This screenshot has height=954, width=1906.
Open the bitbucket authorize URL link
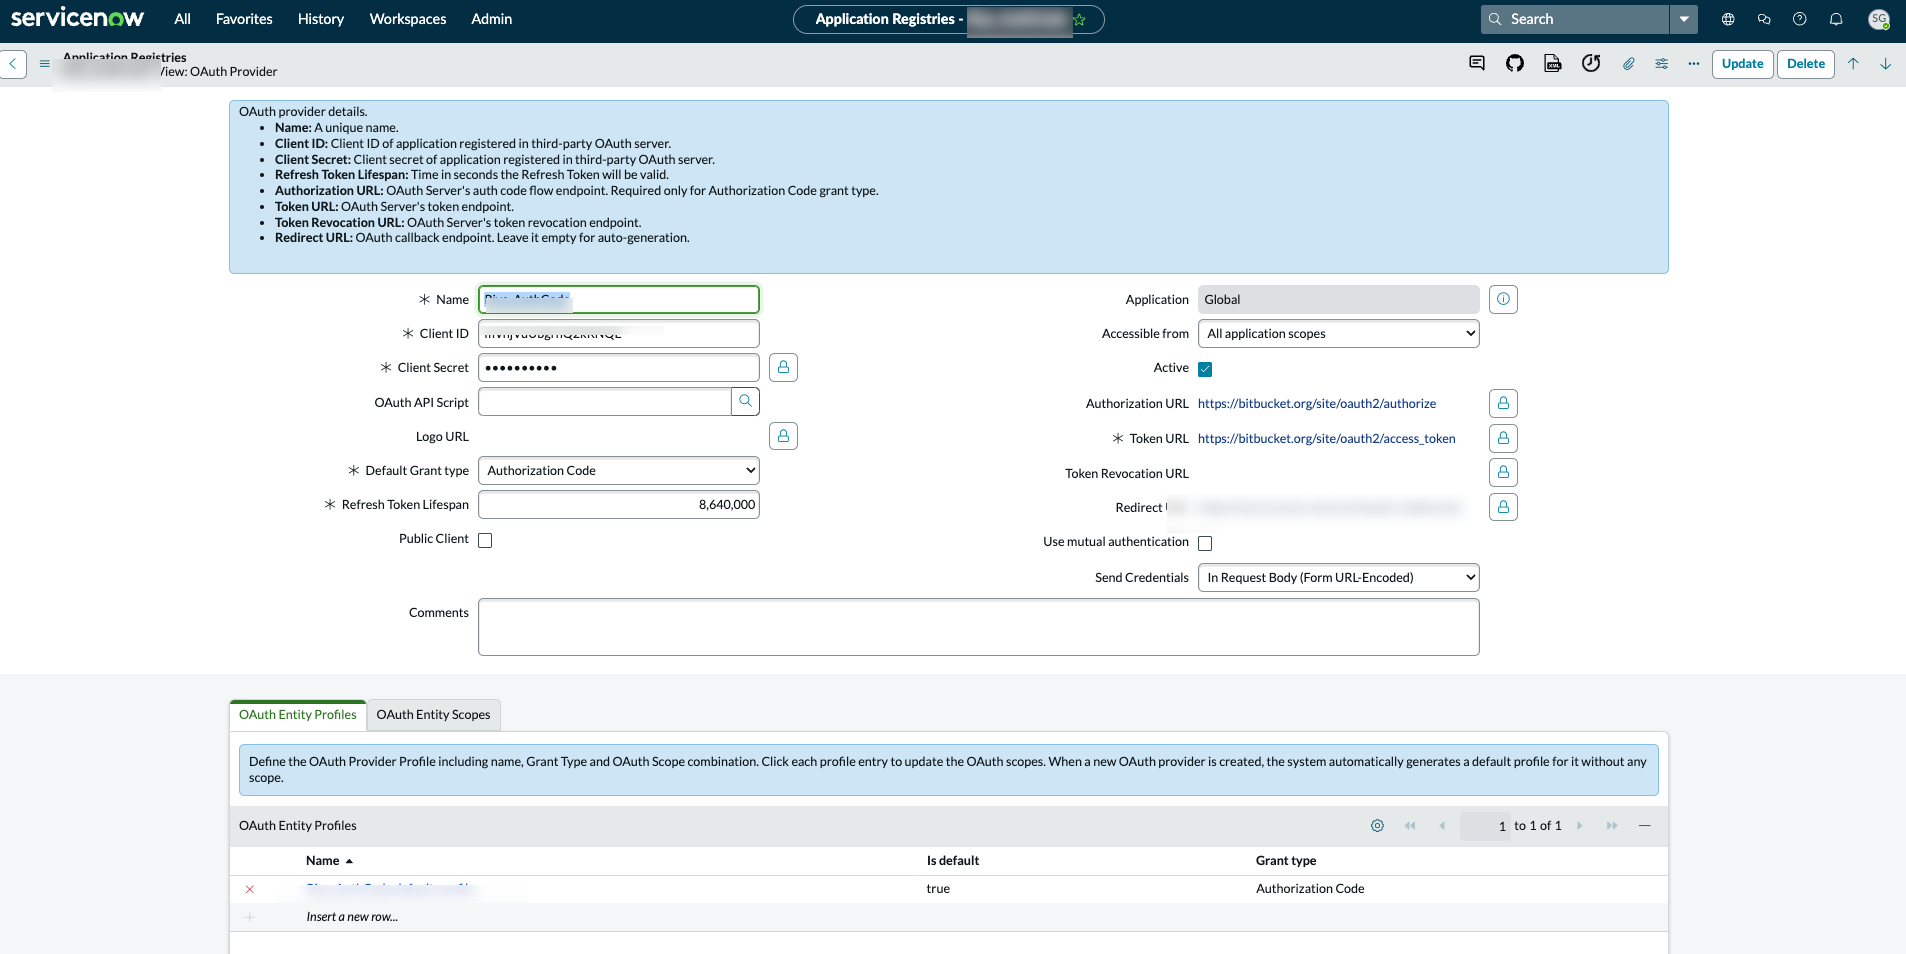[1316, 404]
